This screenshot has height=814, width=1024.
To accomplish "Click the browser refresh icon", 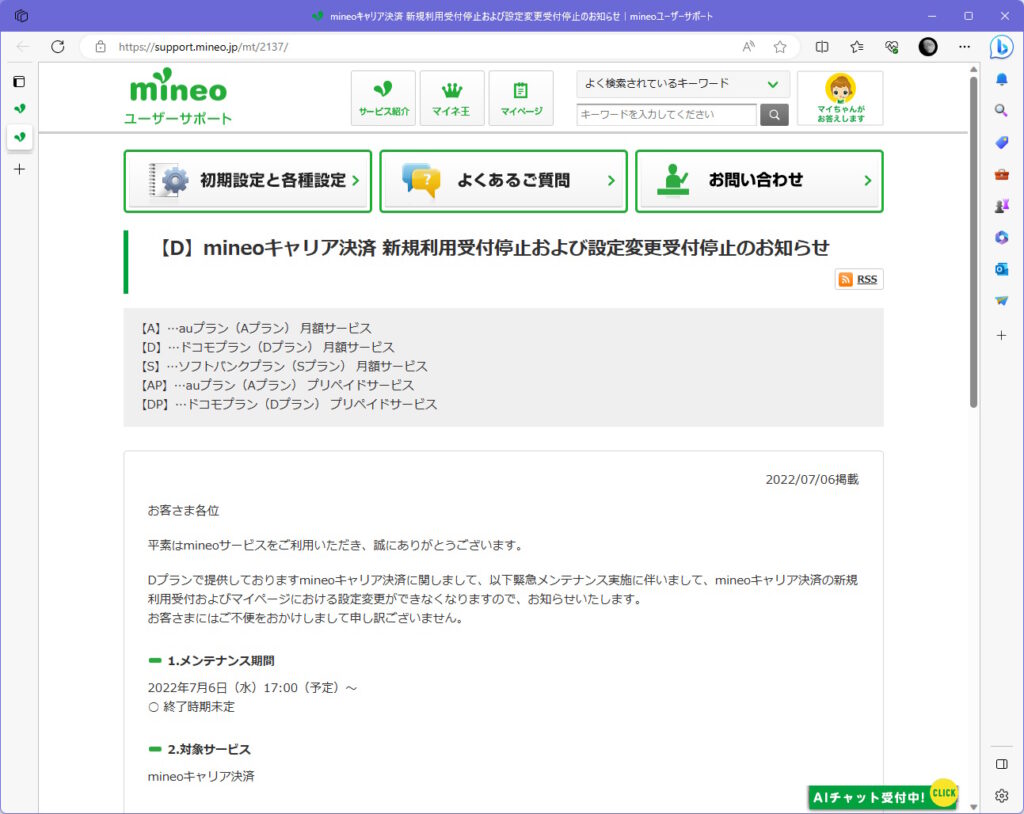I will (57, 46).
